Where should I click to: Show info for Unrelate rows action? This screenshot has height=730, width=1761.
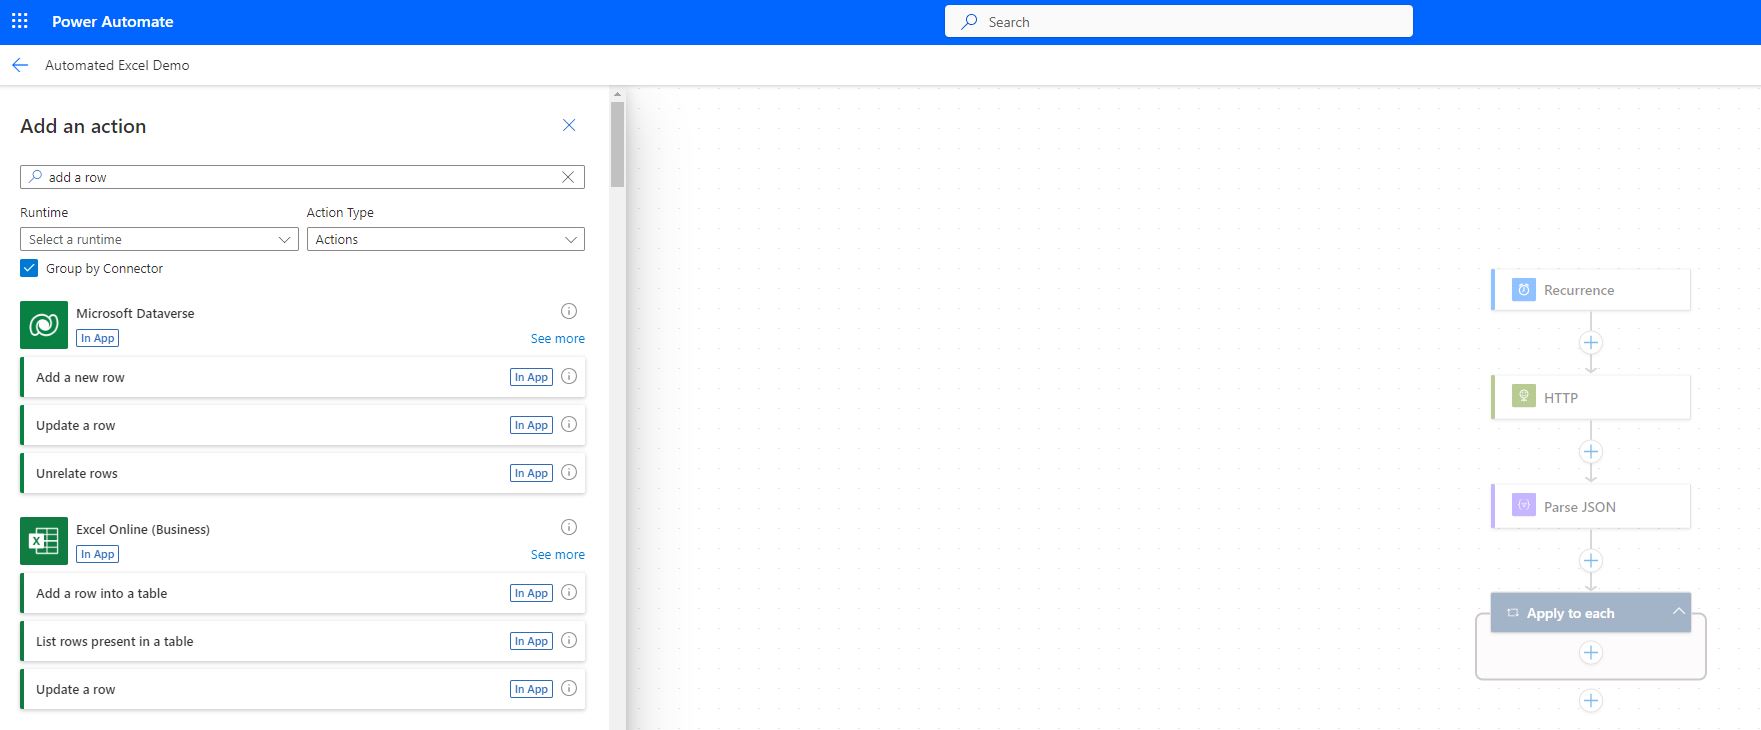click(x=569, y=472)
